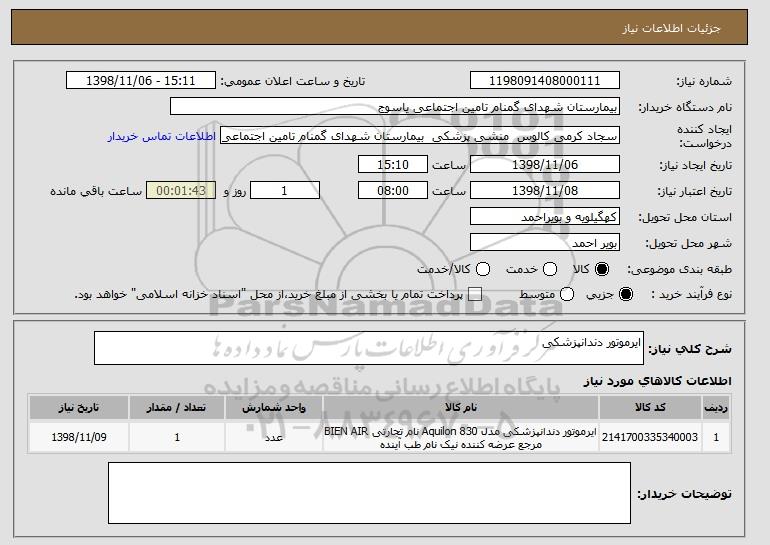
Task: Select the خدمت radio option
Action: click(555, 269)
